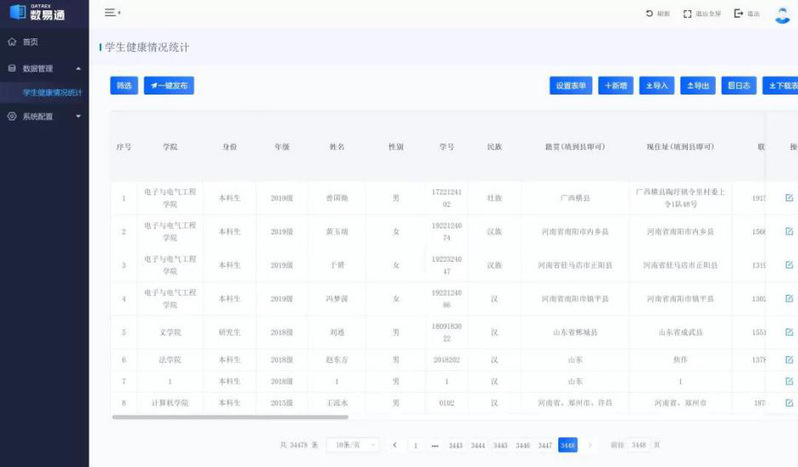Click the hamburger menu collapse icon
Screen dimensions: 798x467
111,13
